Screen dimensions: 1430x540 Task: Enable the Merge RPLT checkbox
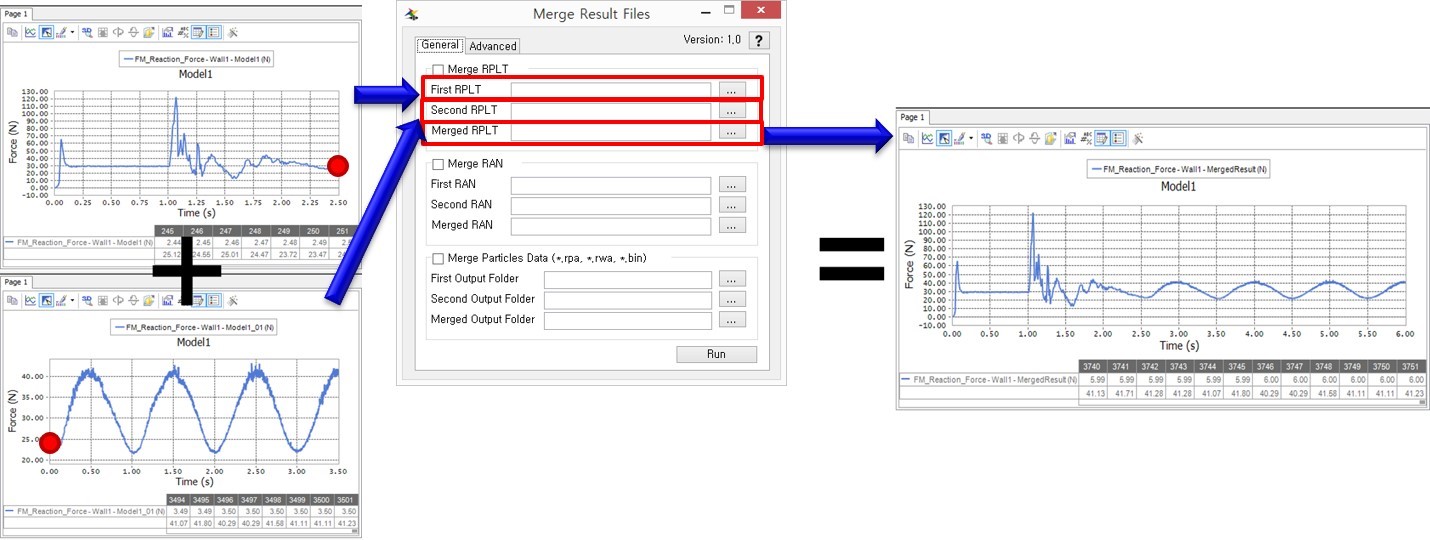(x=437, y=69)
